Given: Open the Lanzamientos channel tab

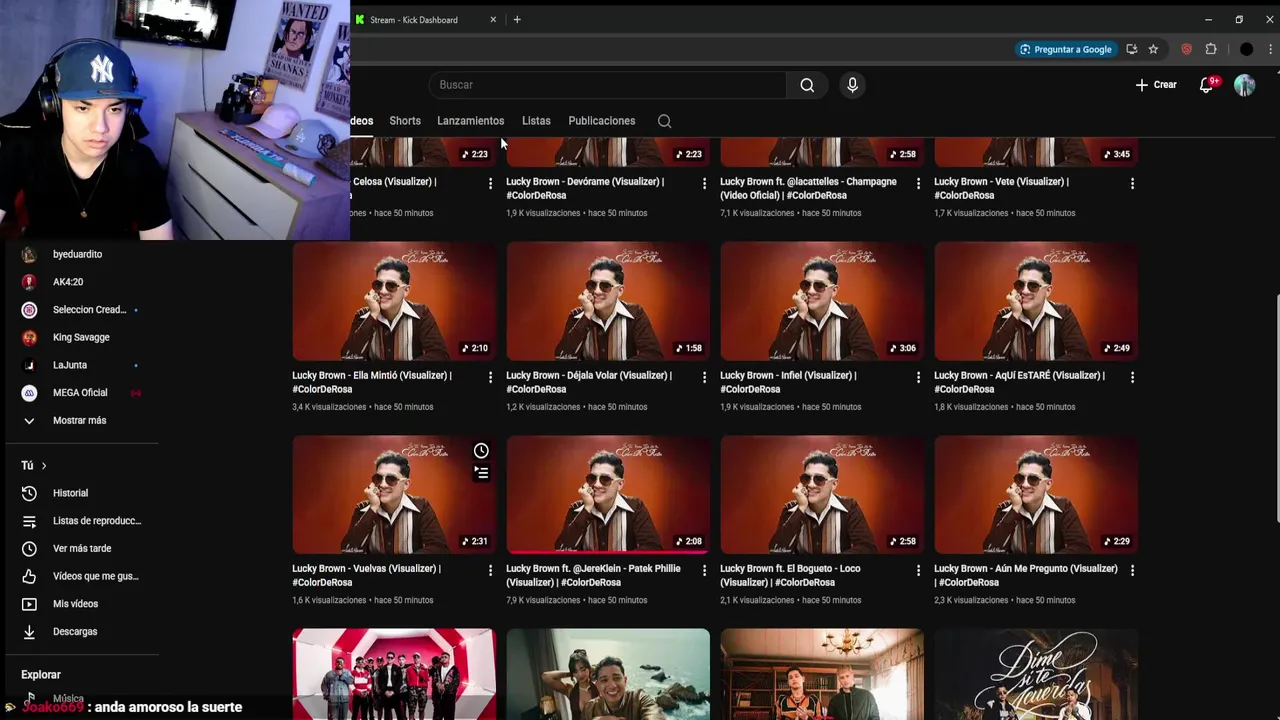Looking at the screenshot, I should tap(470, 121).
